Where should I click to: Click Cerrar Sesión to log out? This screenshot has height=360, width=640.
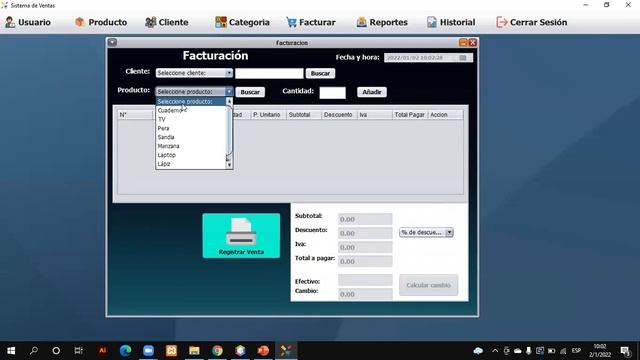[531, 22]
